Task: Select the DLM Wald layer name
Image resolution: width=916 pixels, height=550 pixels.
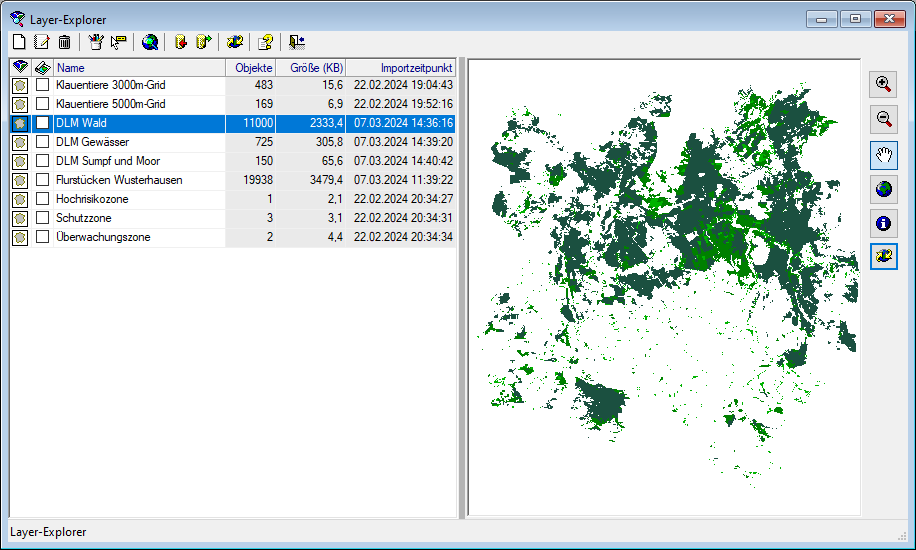Action: coord(81,123)
